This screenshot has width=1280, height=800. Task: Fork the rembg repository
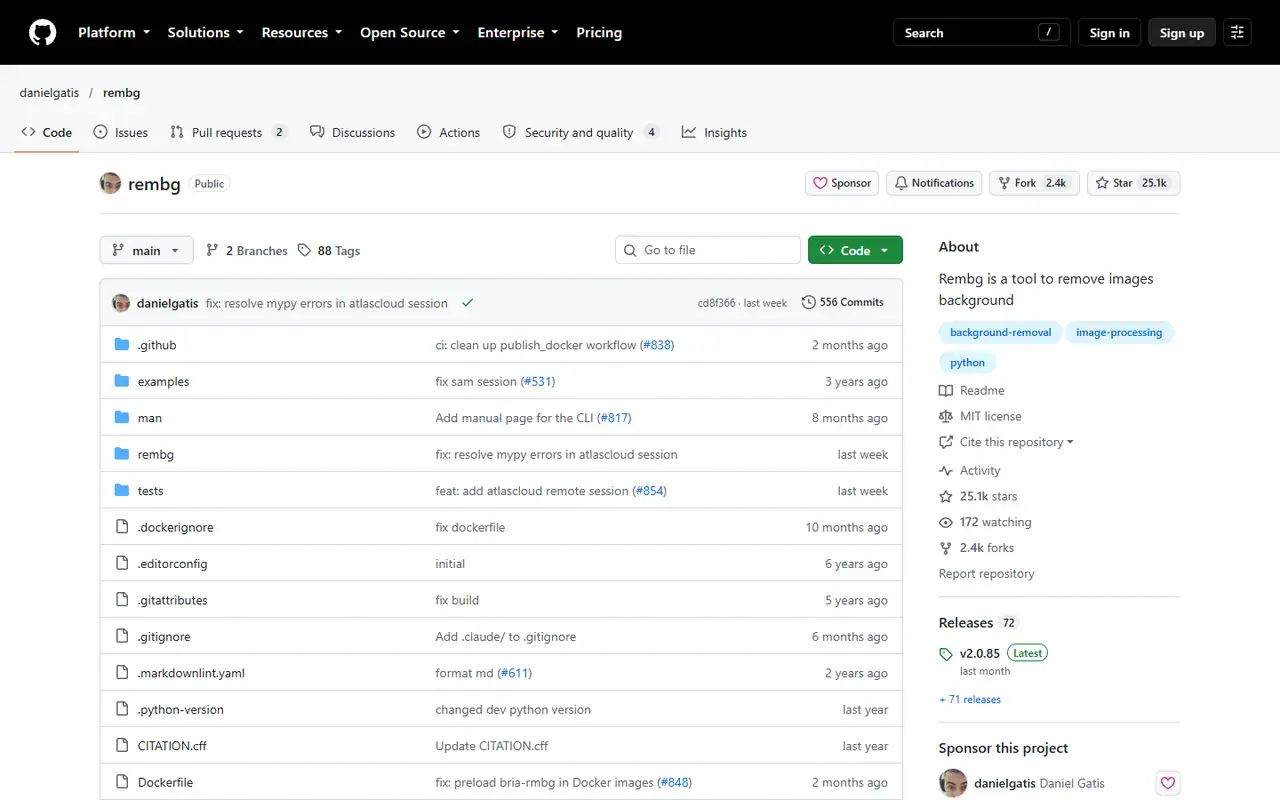1034,183
